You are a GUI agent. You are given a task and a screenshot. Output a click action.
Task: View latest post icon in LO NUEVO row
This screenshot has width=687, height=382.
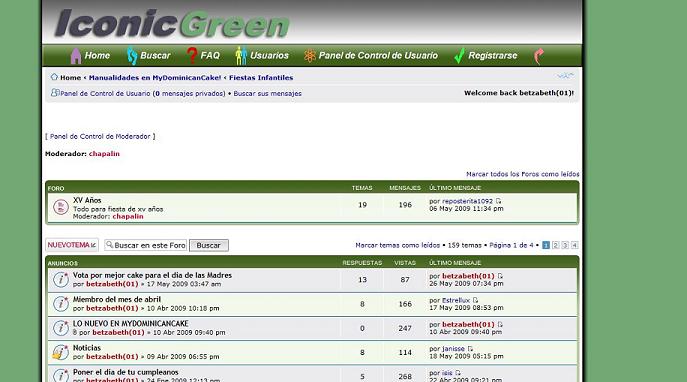[x=500, y=324]
